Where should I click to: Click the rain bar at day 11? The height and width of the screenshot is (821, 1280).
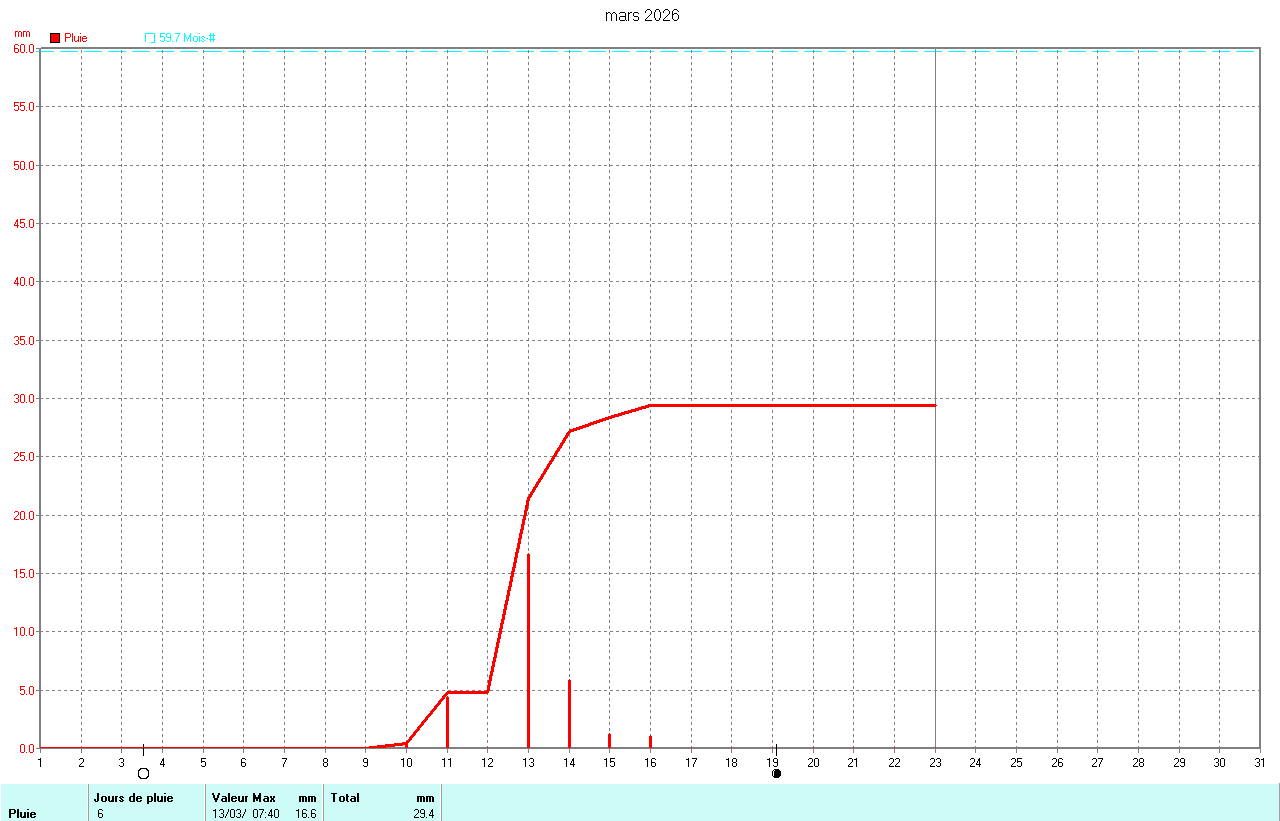coord(447,722)
